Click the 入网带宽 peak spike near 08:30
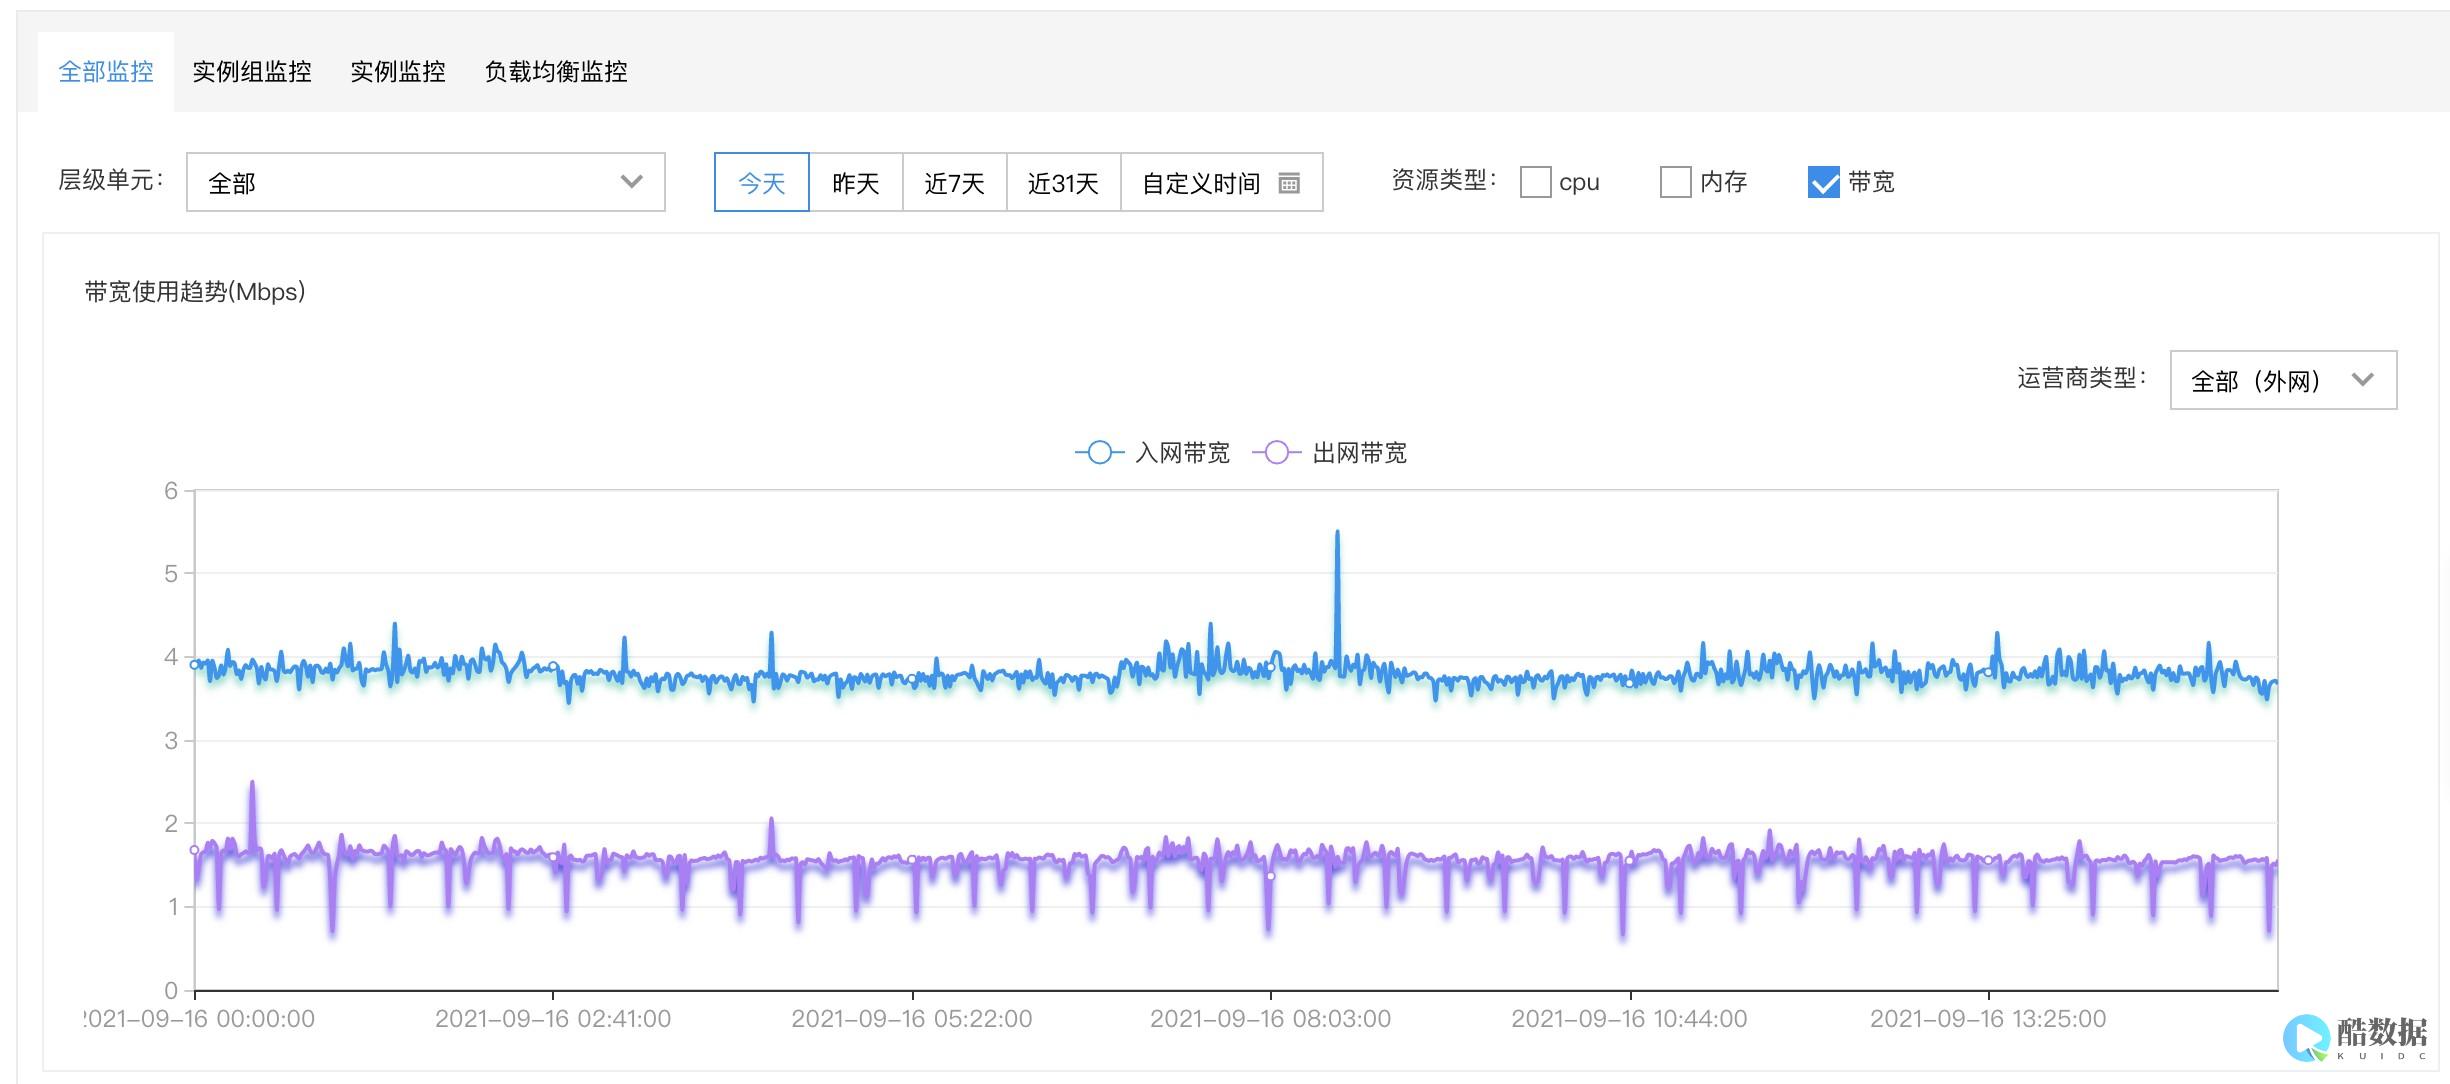Screen dimensions: 2450x1084 [x=1337, y=533]
